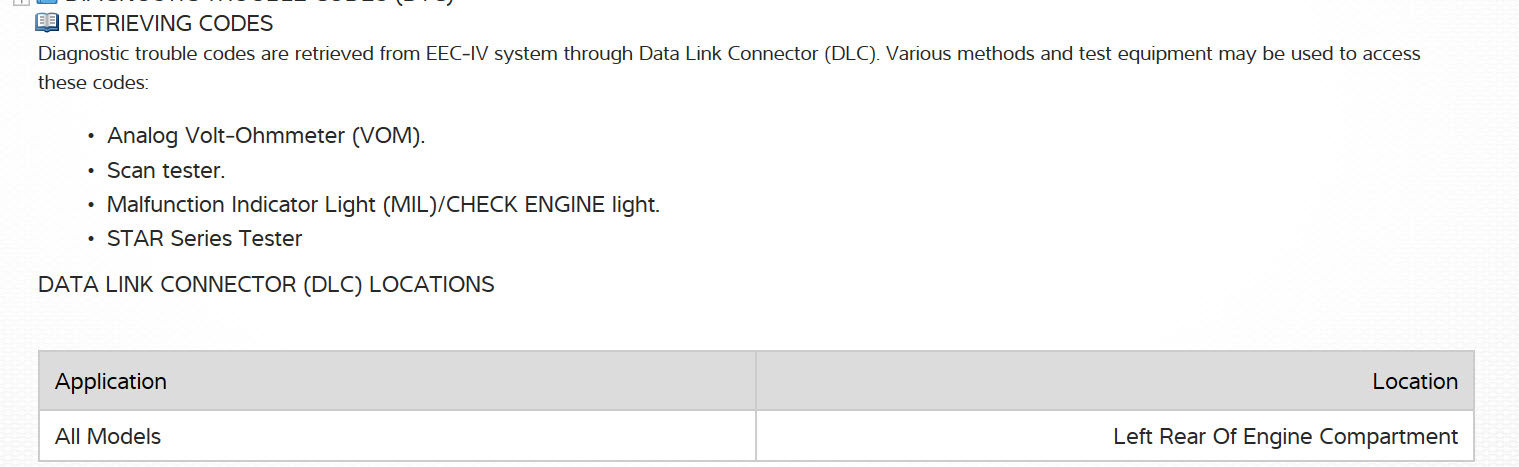Click the blue book icon at the top edge
Screen dimensions: 1519x467
click(x=46, y=3)
